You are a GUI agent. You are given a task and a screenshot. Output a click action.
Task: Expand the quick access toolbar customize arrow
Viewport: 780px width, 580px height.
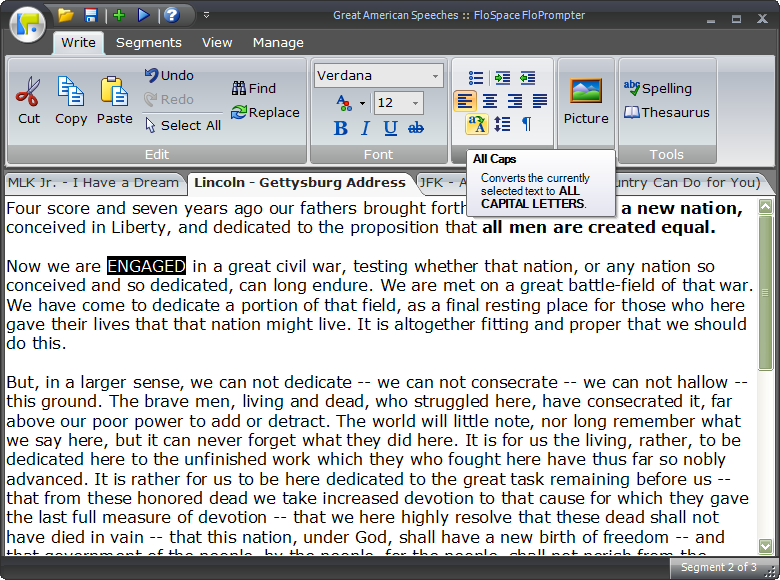pyautogui.click(x=206, y=15)
